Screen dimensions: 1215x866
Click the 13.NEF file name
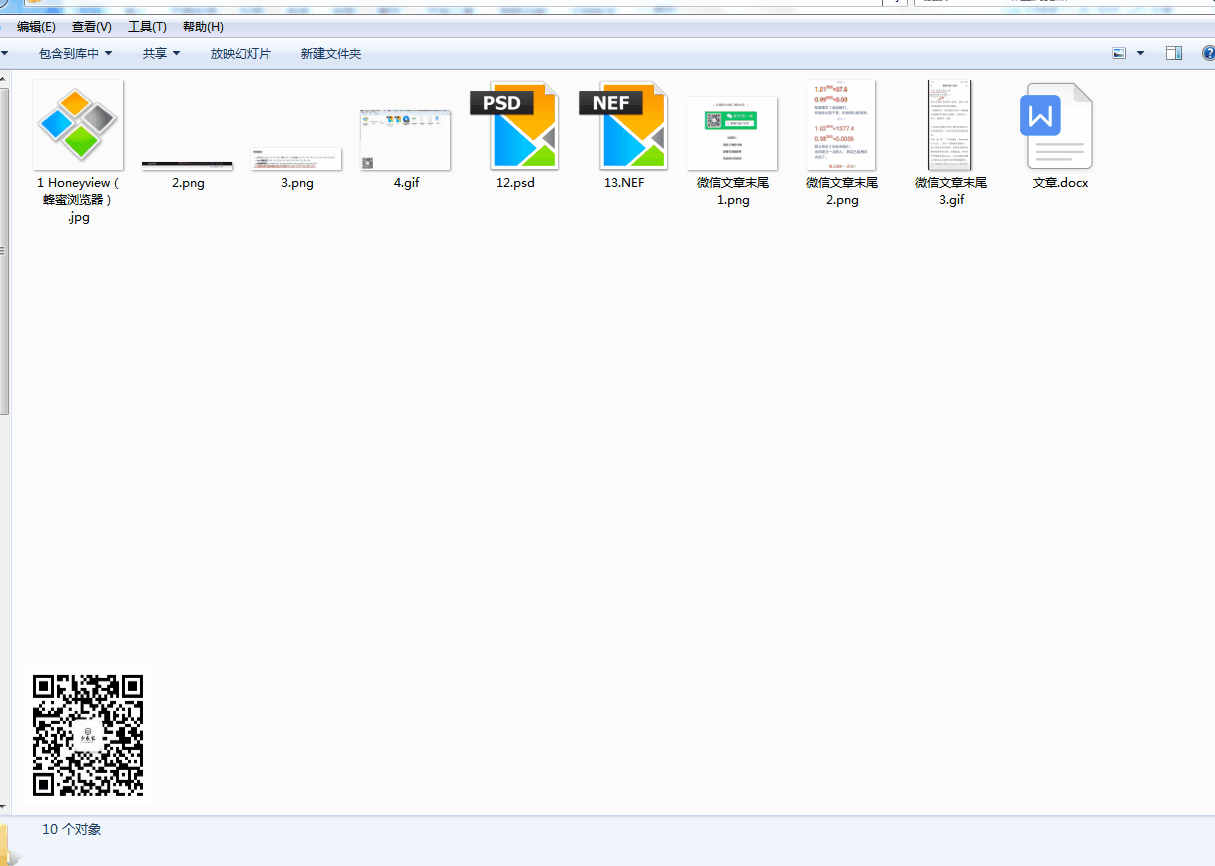tap(624, 183)
